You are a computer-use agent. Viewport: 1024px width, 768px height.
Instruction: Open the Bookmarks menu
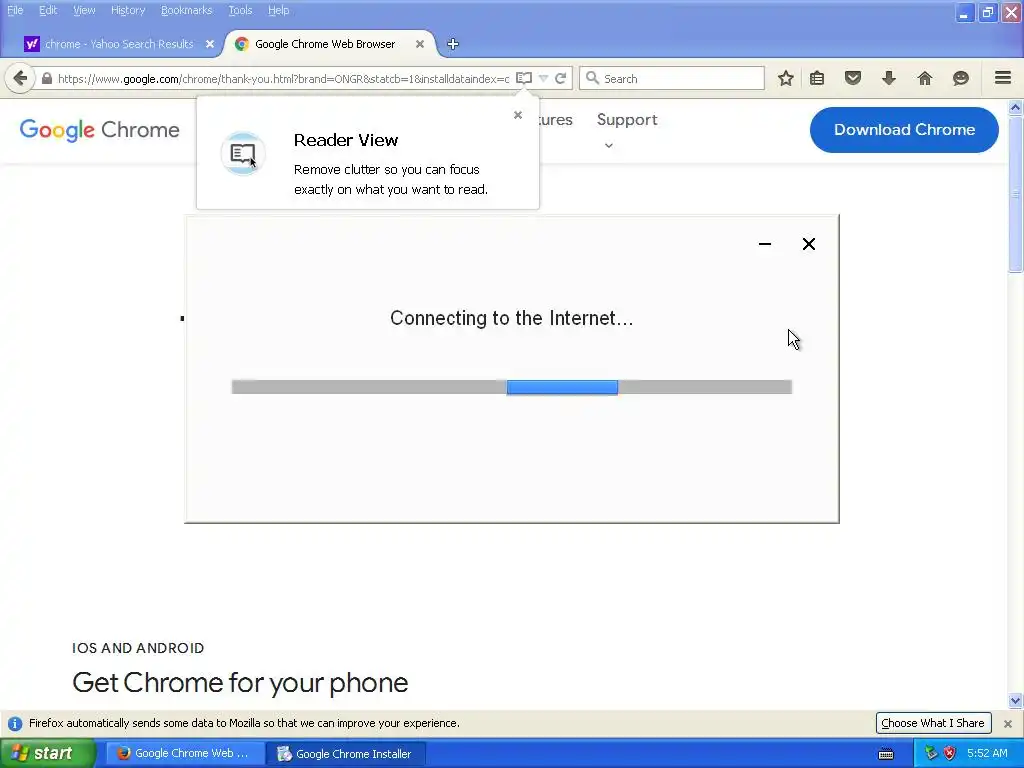186,10
